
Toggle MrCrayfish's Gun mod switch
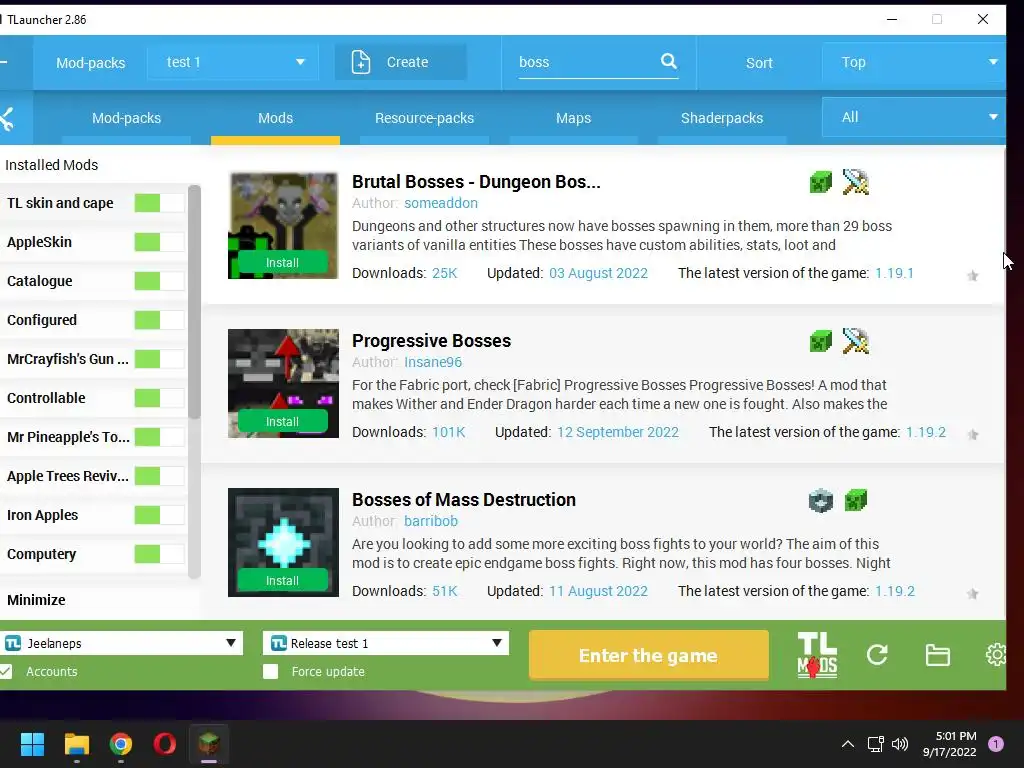click(x=159, y=359)
